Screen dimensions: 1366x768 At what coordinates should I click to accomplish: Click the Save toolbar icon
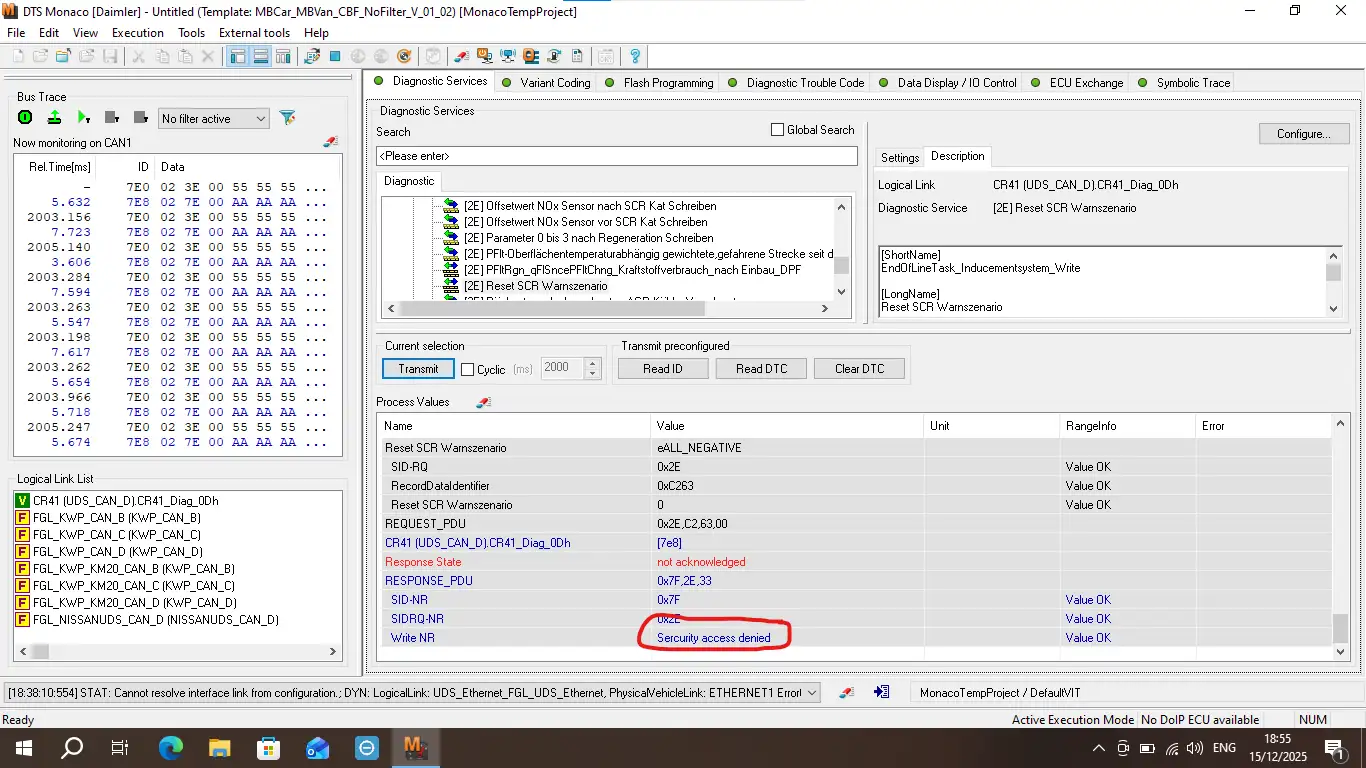[x=110, y=57]
